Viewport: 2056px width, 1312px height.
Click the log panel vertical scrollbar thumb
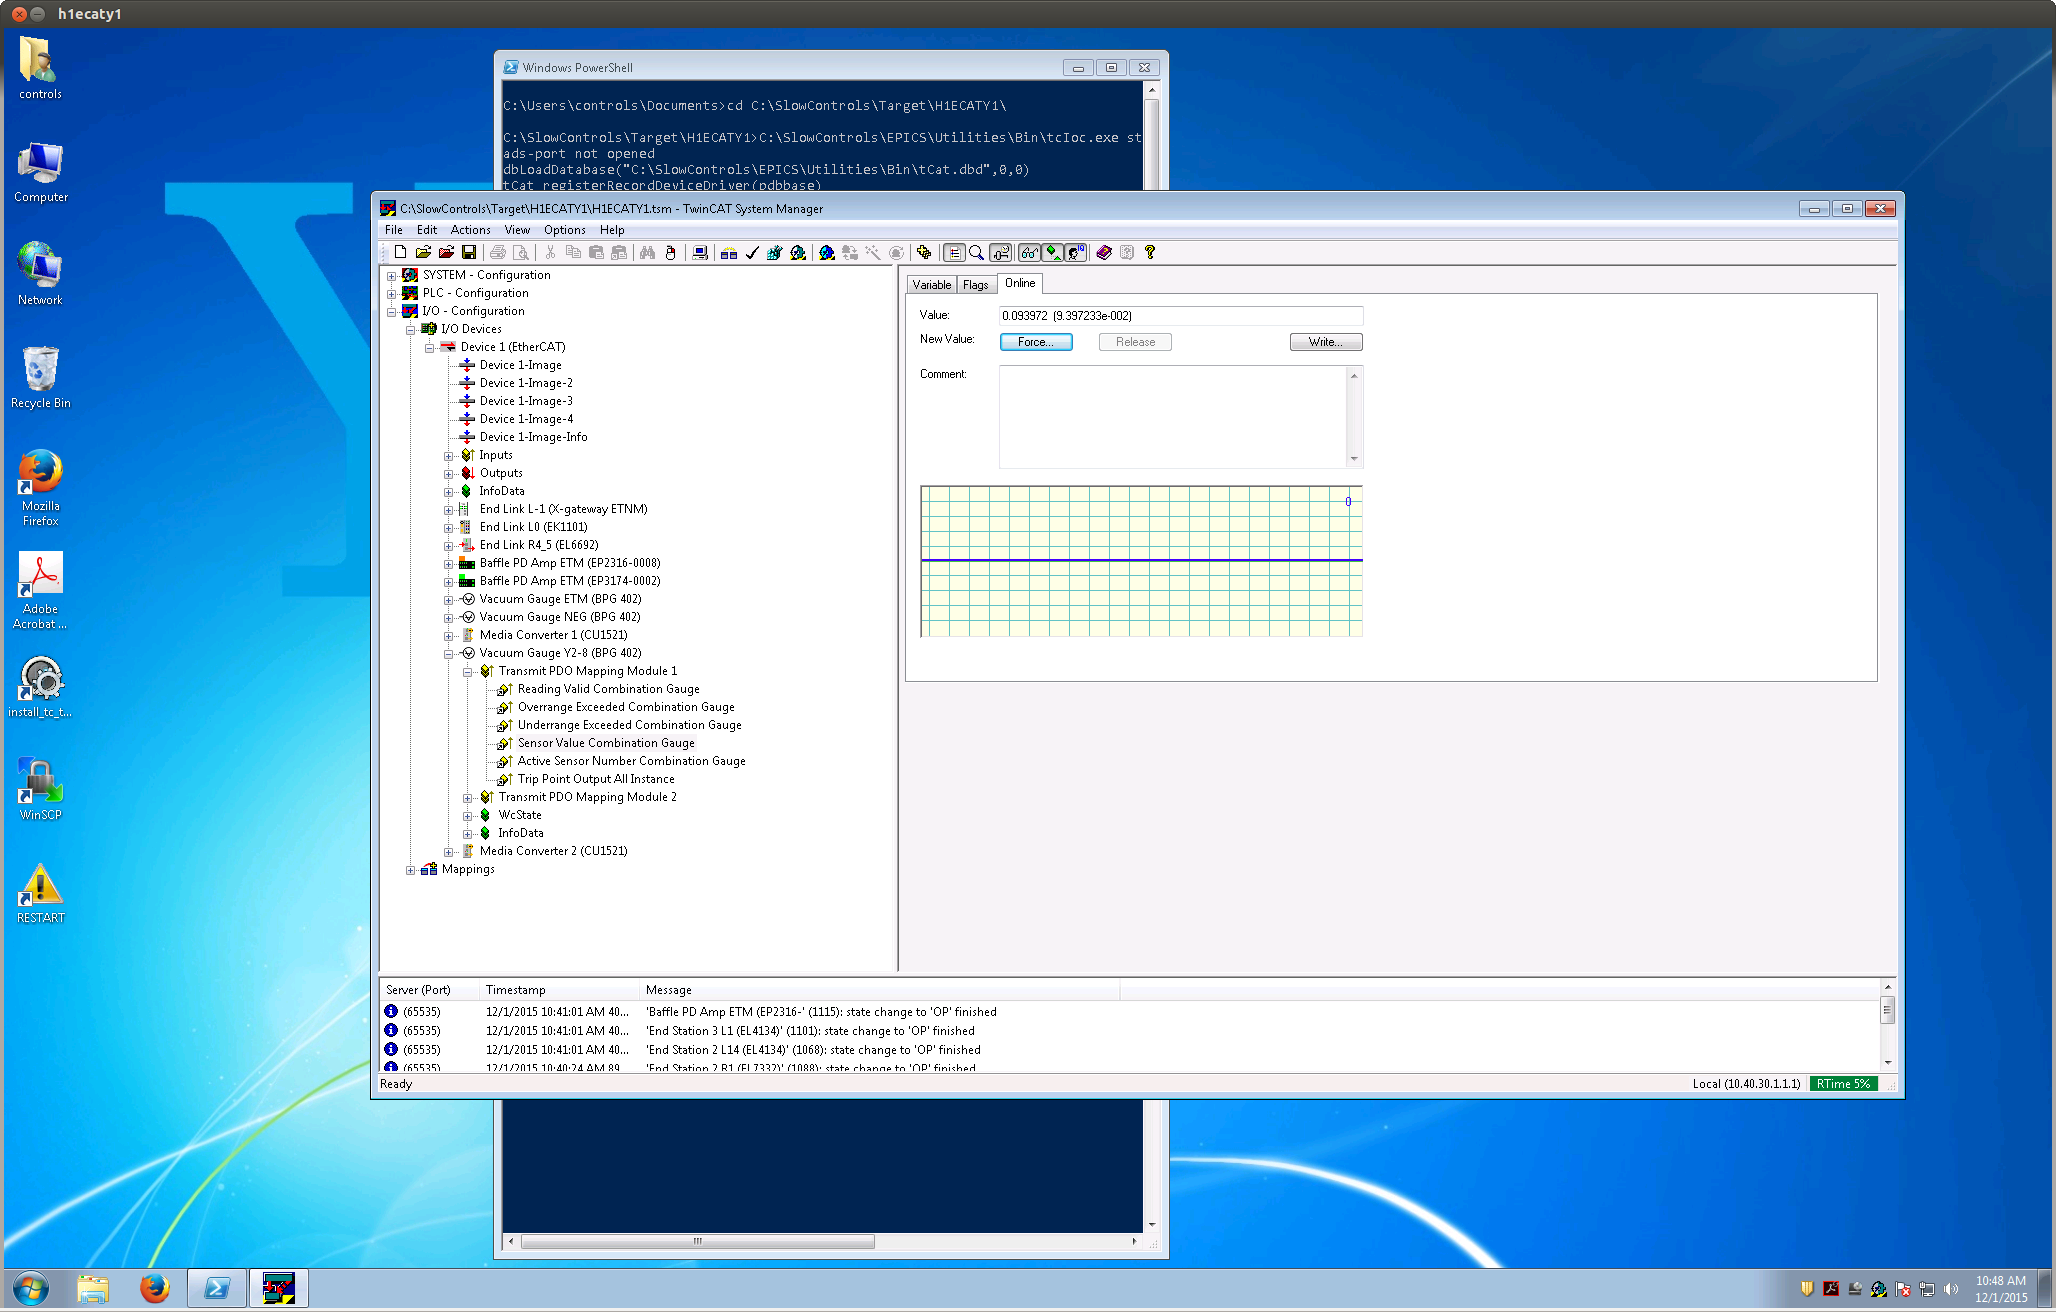[1887, 1010]
